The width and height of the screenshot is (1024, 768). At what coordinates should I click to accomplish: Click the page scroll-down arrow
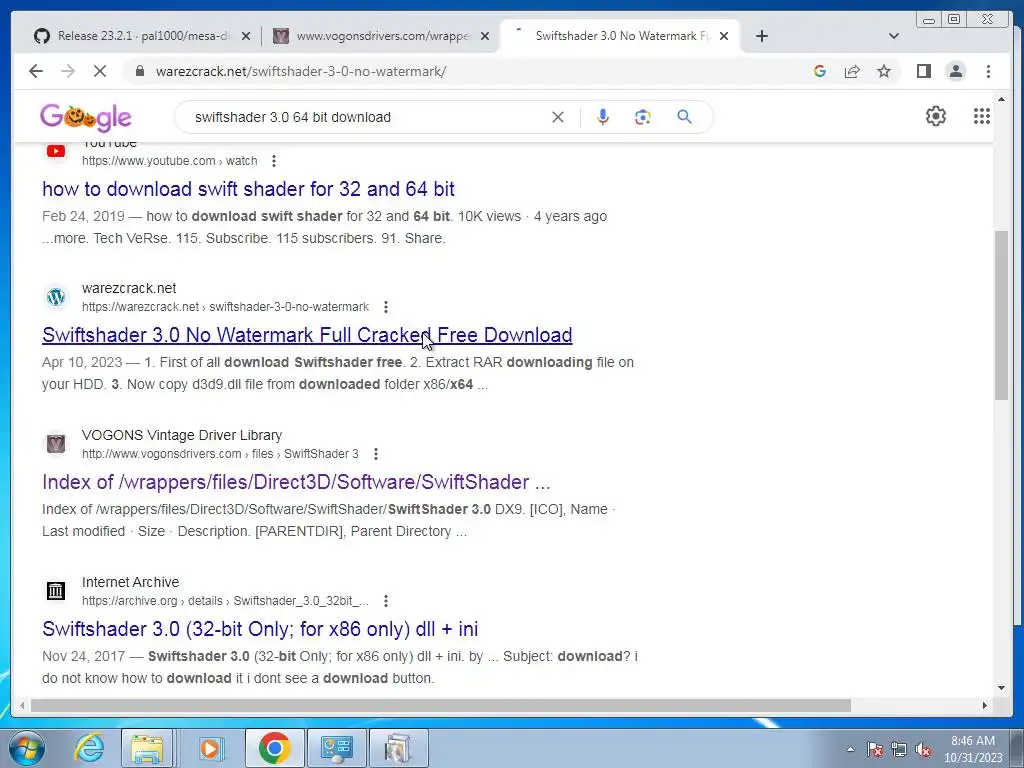(x=1001, y=688)
